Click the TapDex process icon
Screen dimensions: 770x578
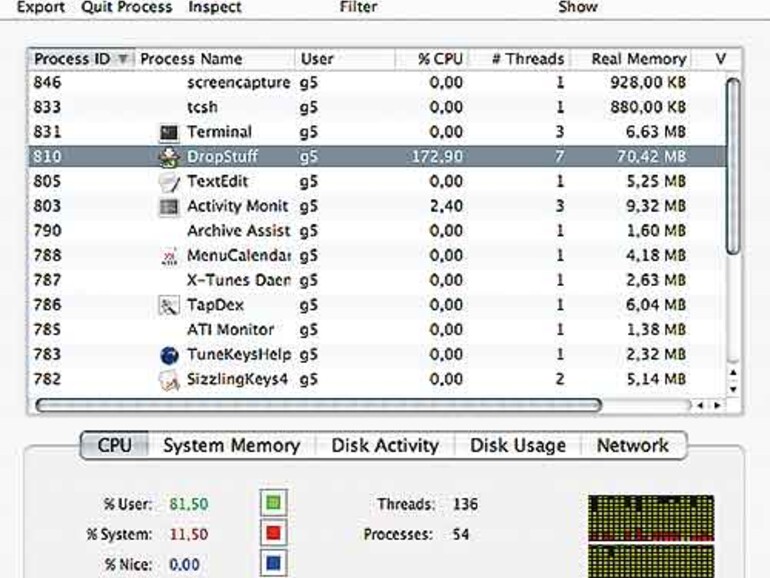(x=169, y=305)
